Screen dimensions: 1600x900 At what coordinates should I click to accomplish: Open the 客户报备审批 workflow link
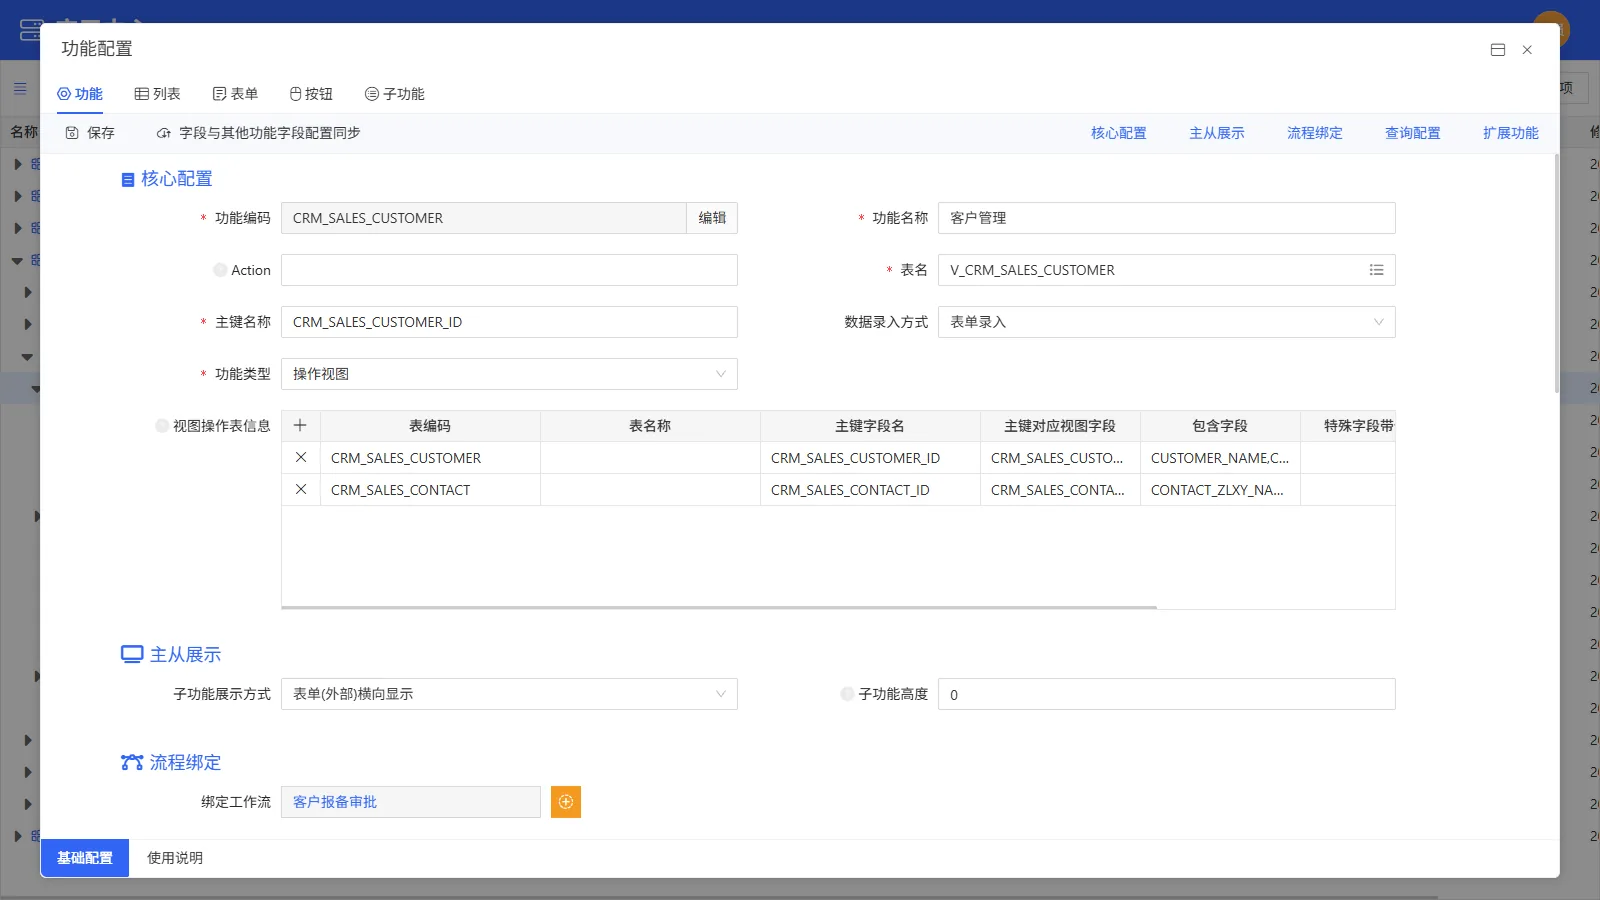pyautogui.click(x=335, y=802)
